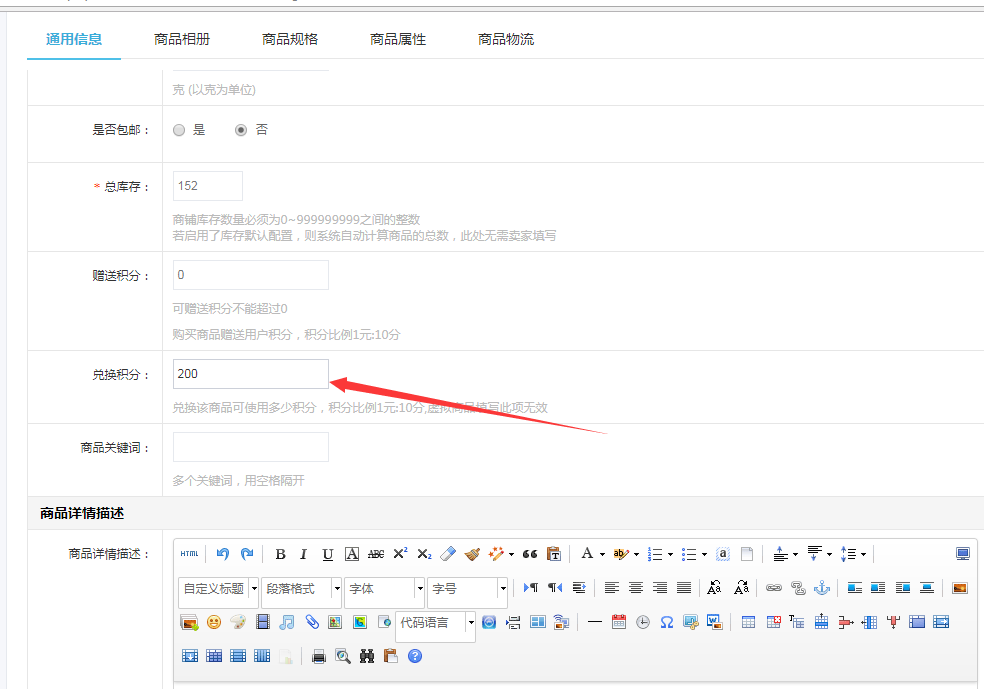Click the print icon in editor
Viewport: 984px width, 689px height.
[x=319, y=656]
